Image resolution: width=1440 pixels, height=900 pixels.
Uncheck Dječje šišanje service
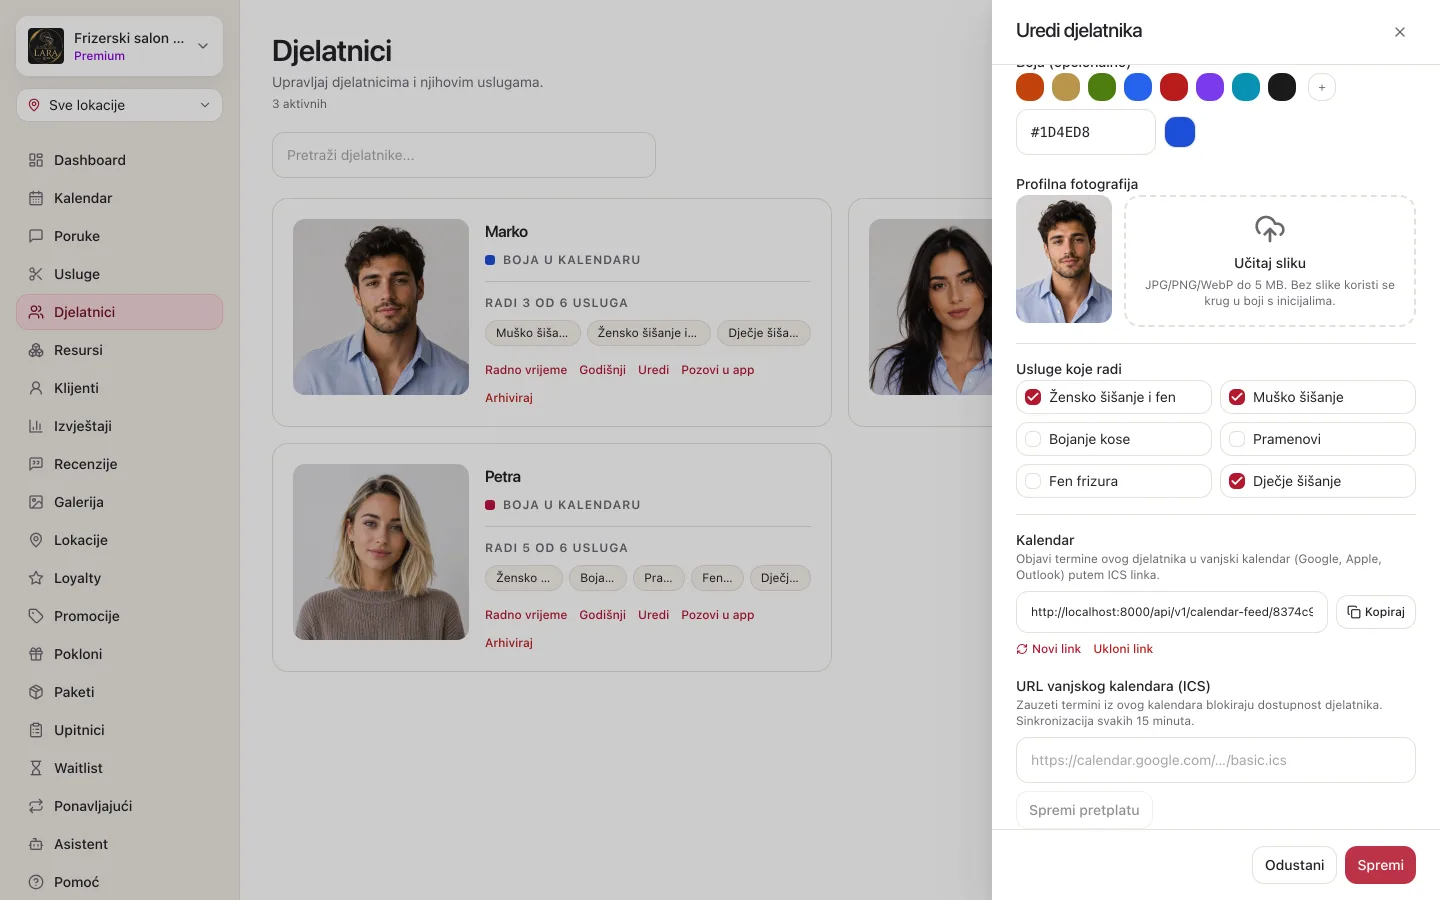pos(1237,481)
